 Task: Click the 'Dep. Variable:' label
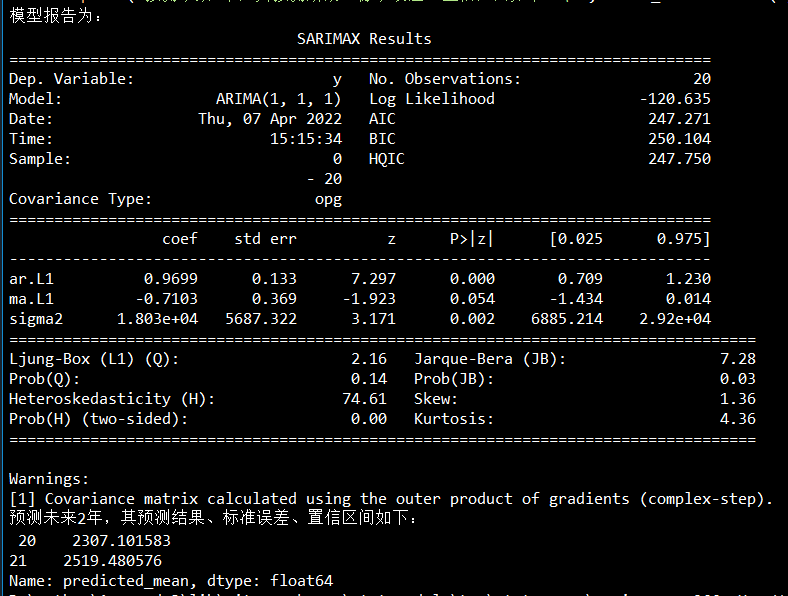(71, 79)
